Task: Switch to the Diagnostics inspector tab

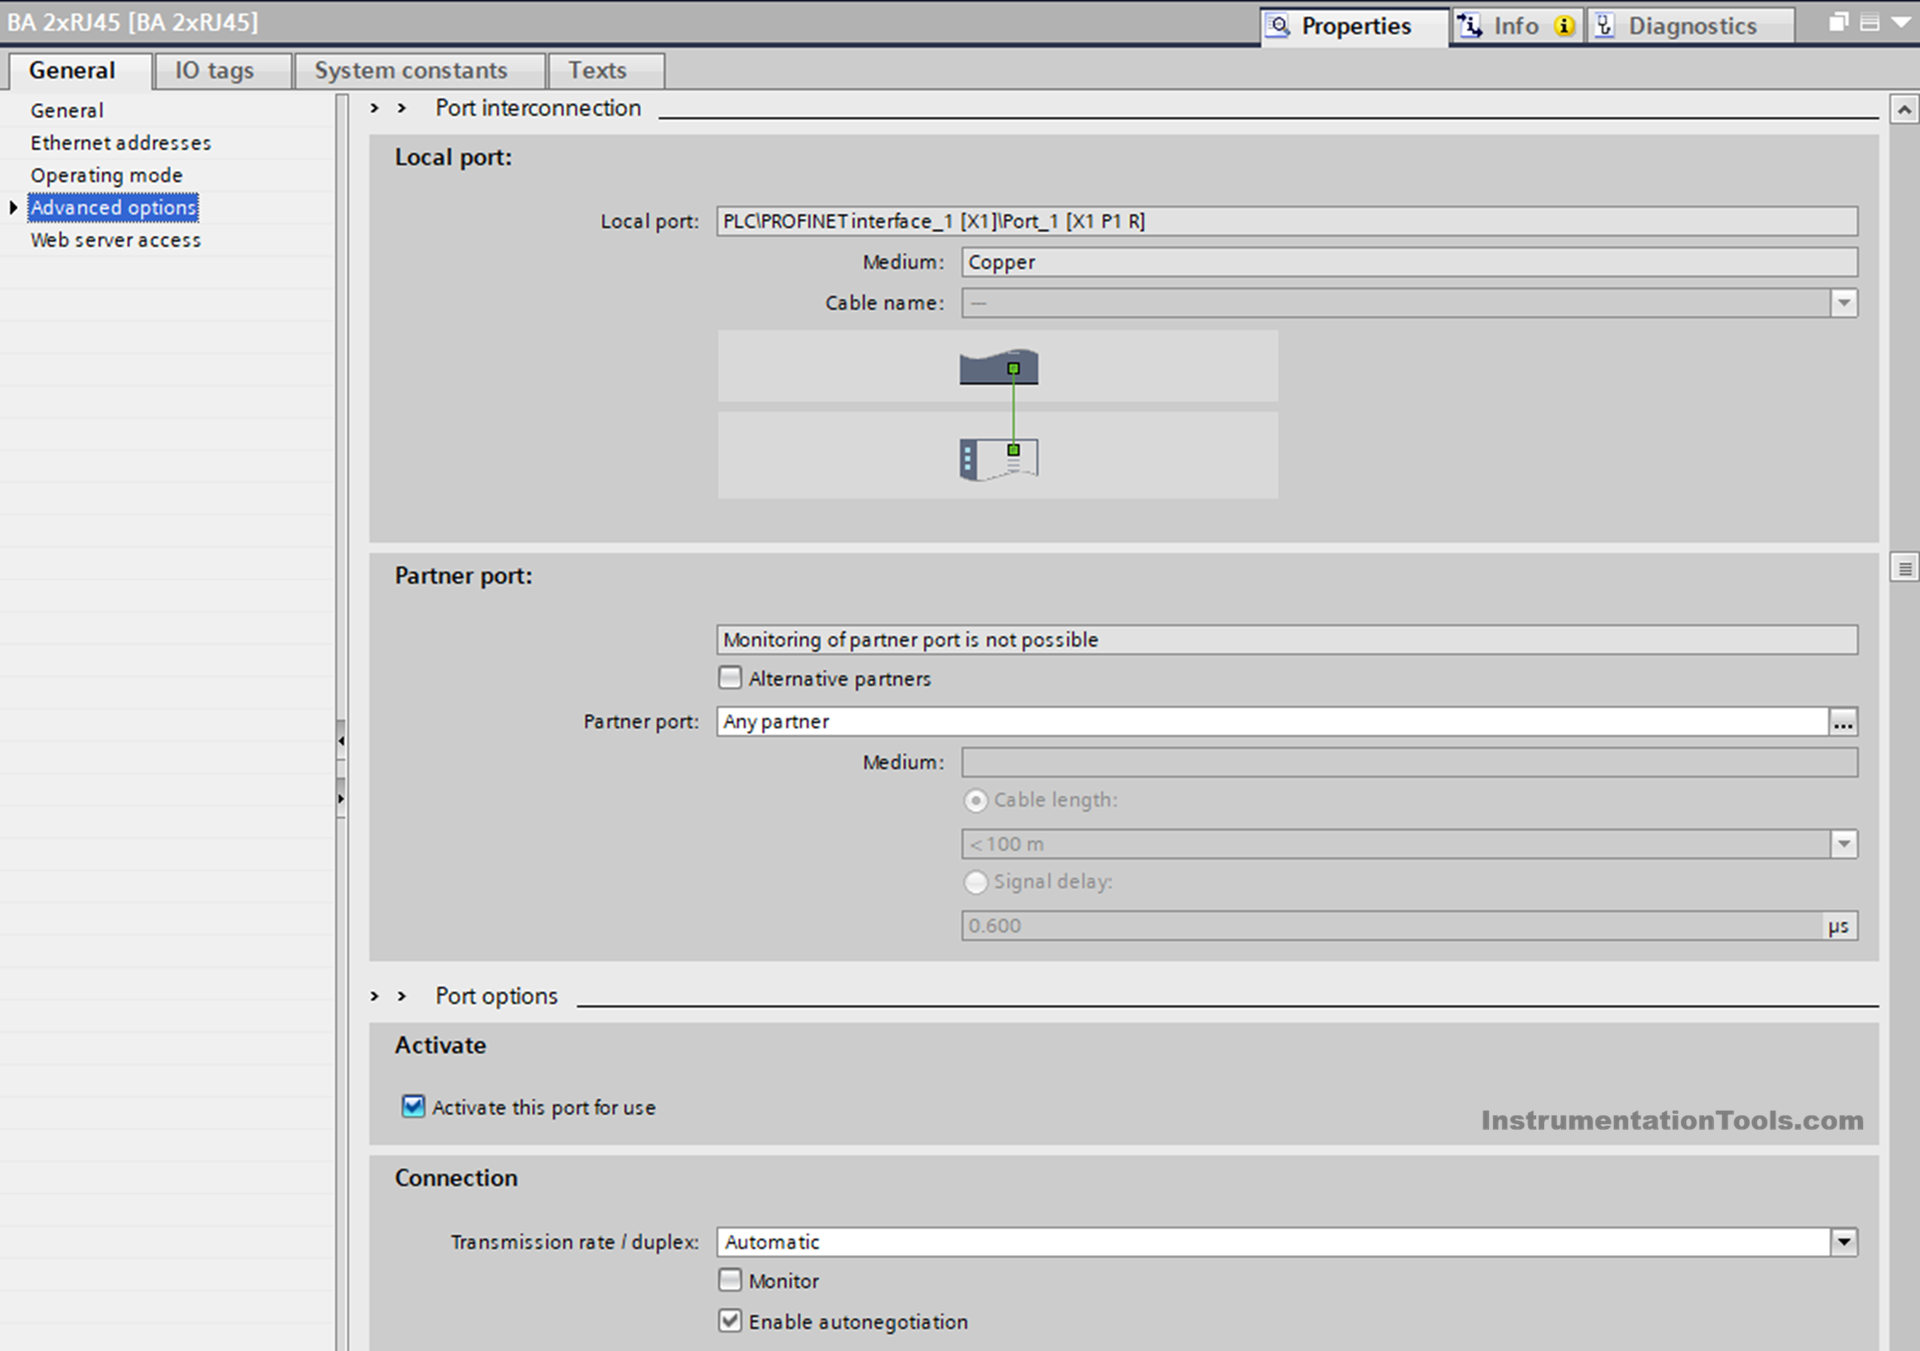Action: [1690, 26]
